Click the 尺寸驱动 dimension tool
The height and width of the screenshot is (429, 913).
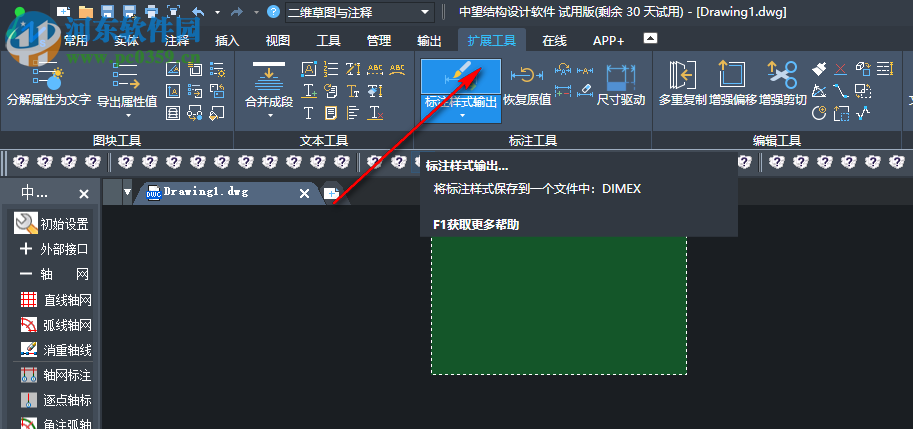point(621,84)
